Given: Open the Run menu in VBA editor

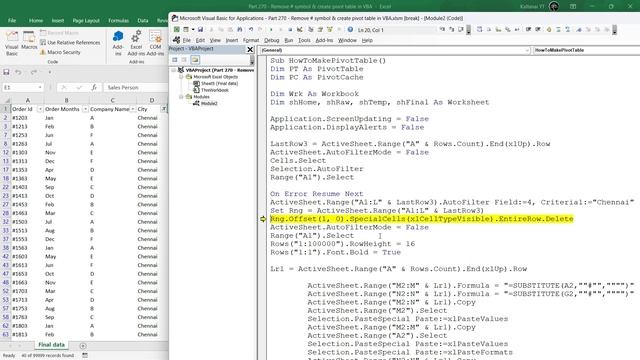Looking at the screenshot, I should tap(289, 40).
